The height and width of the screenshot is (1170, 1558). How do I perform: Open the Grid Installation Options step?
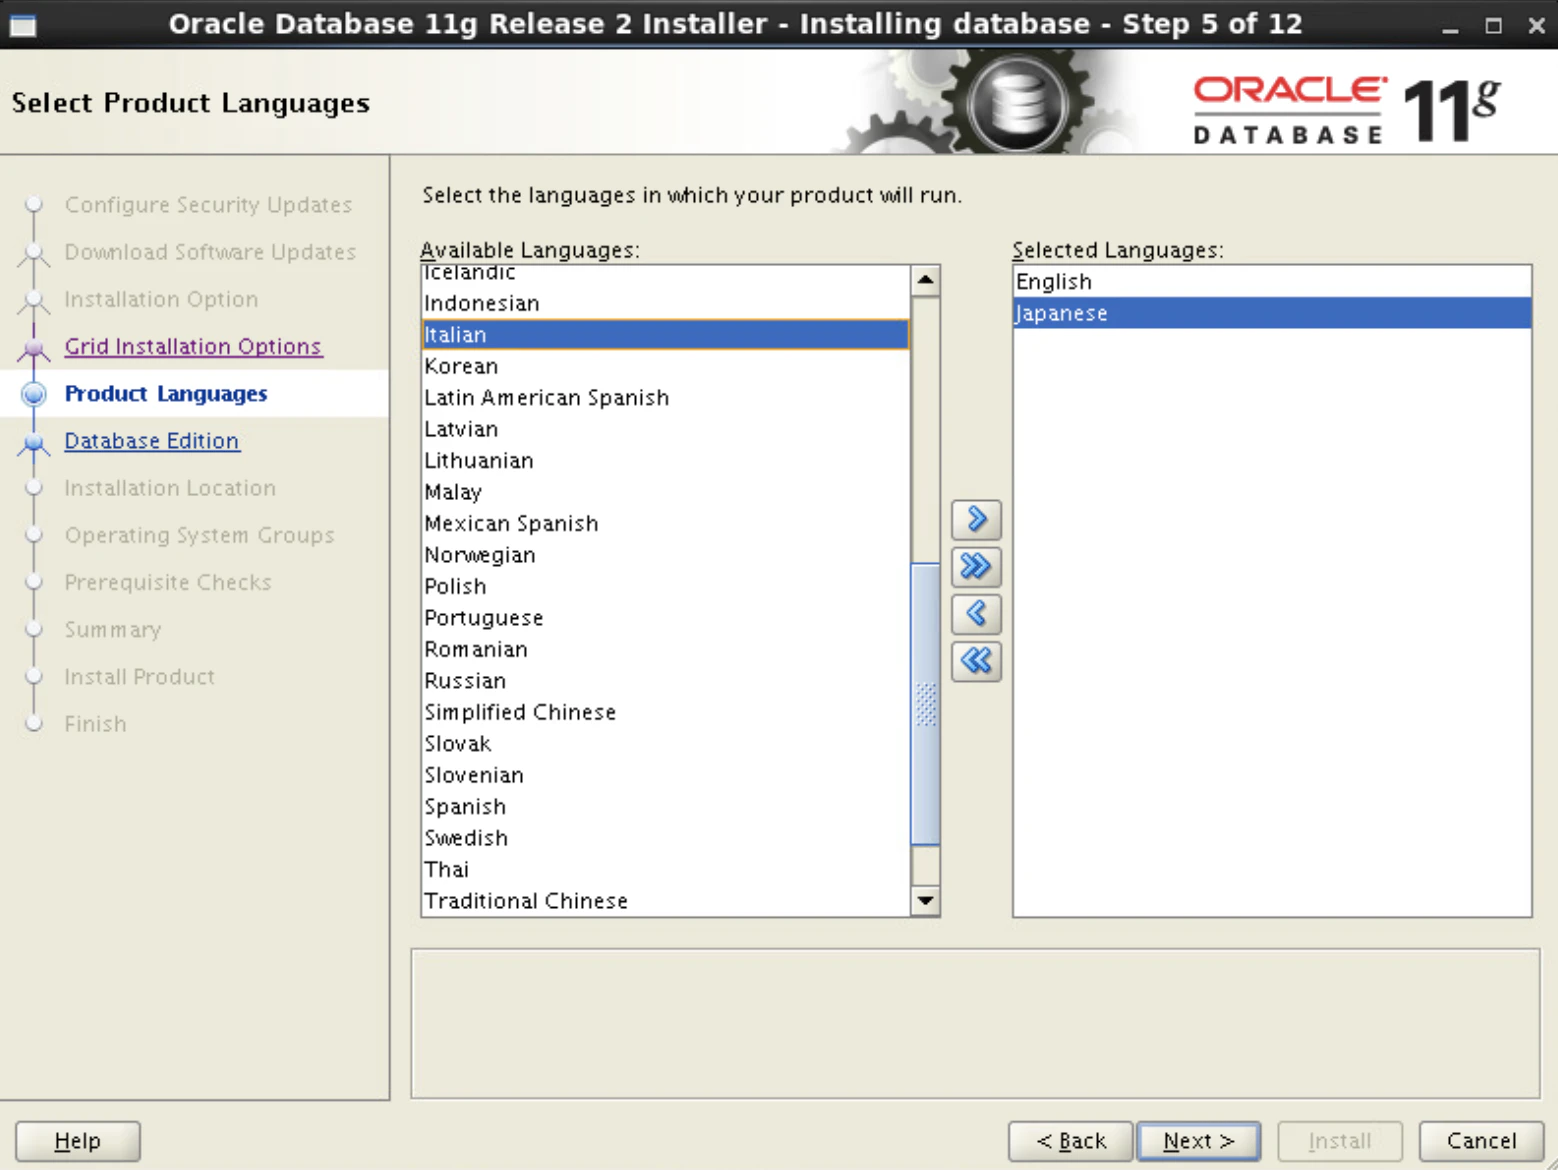pyautogui.click(x=193, y=346)
